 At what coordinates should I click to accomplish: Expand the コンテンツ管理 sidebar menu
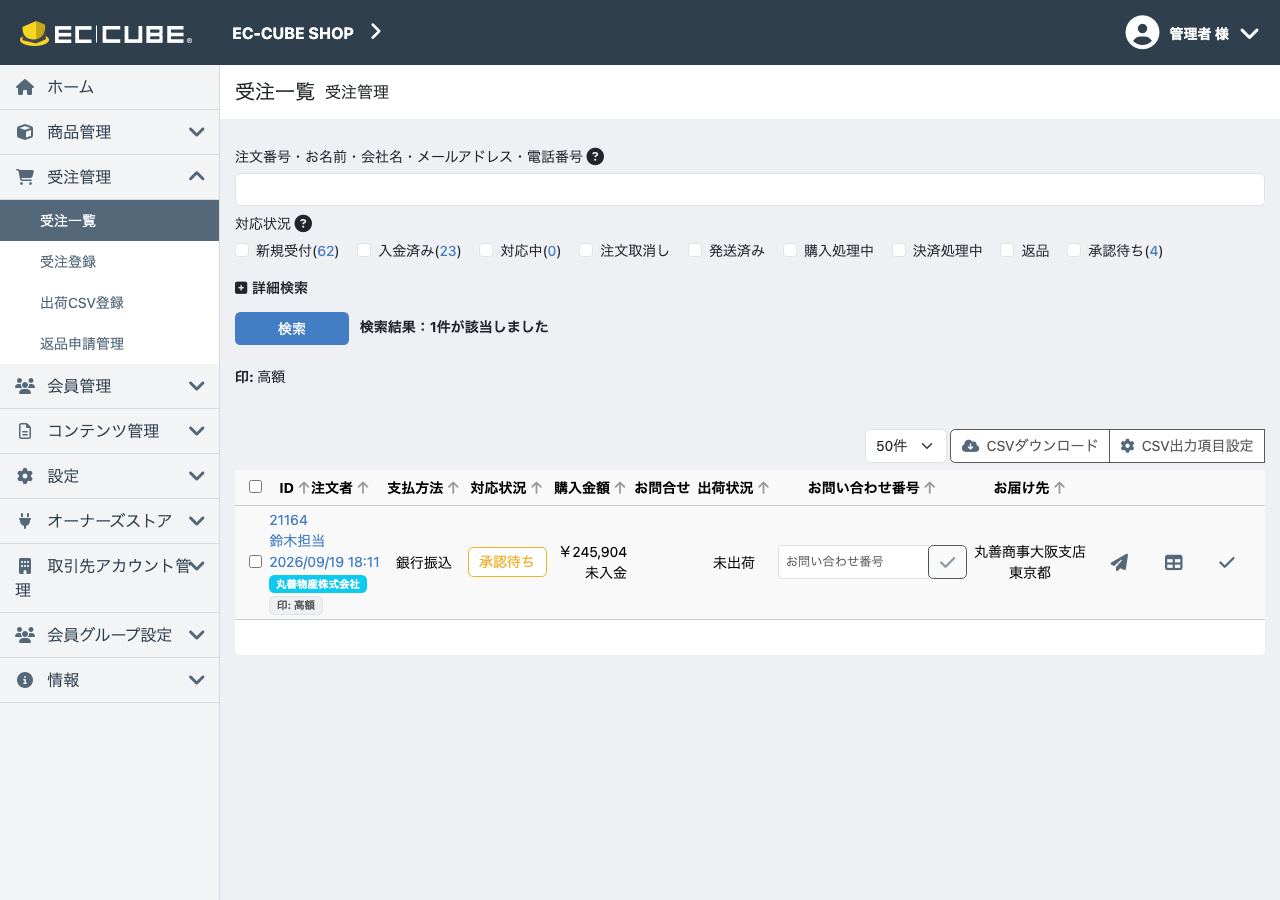(x=109, y=431)
